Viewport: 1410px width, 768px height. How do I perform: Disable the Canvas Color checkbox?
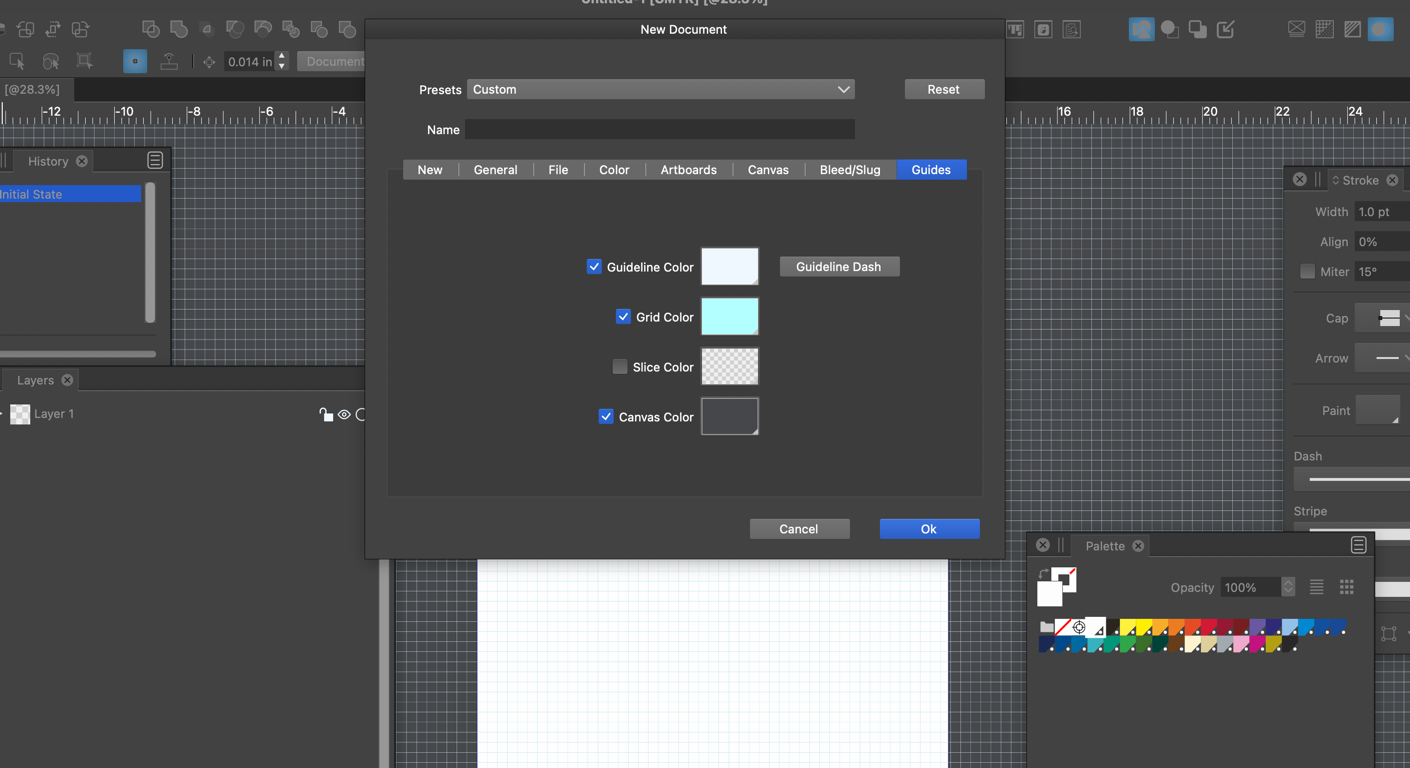[606, 417]
